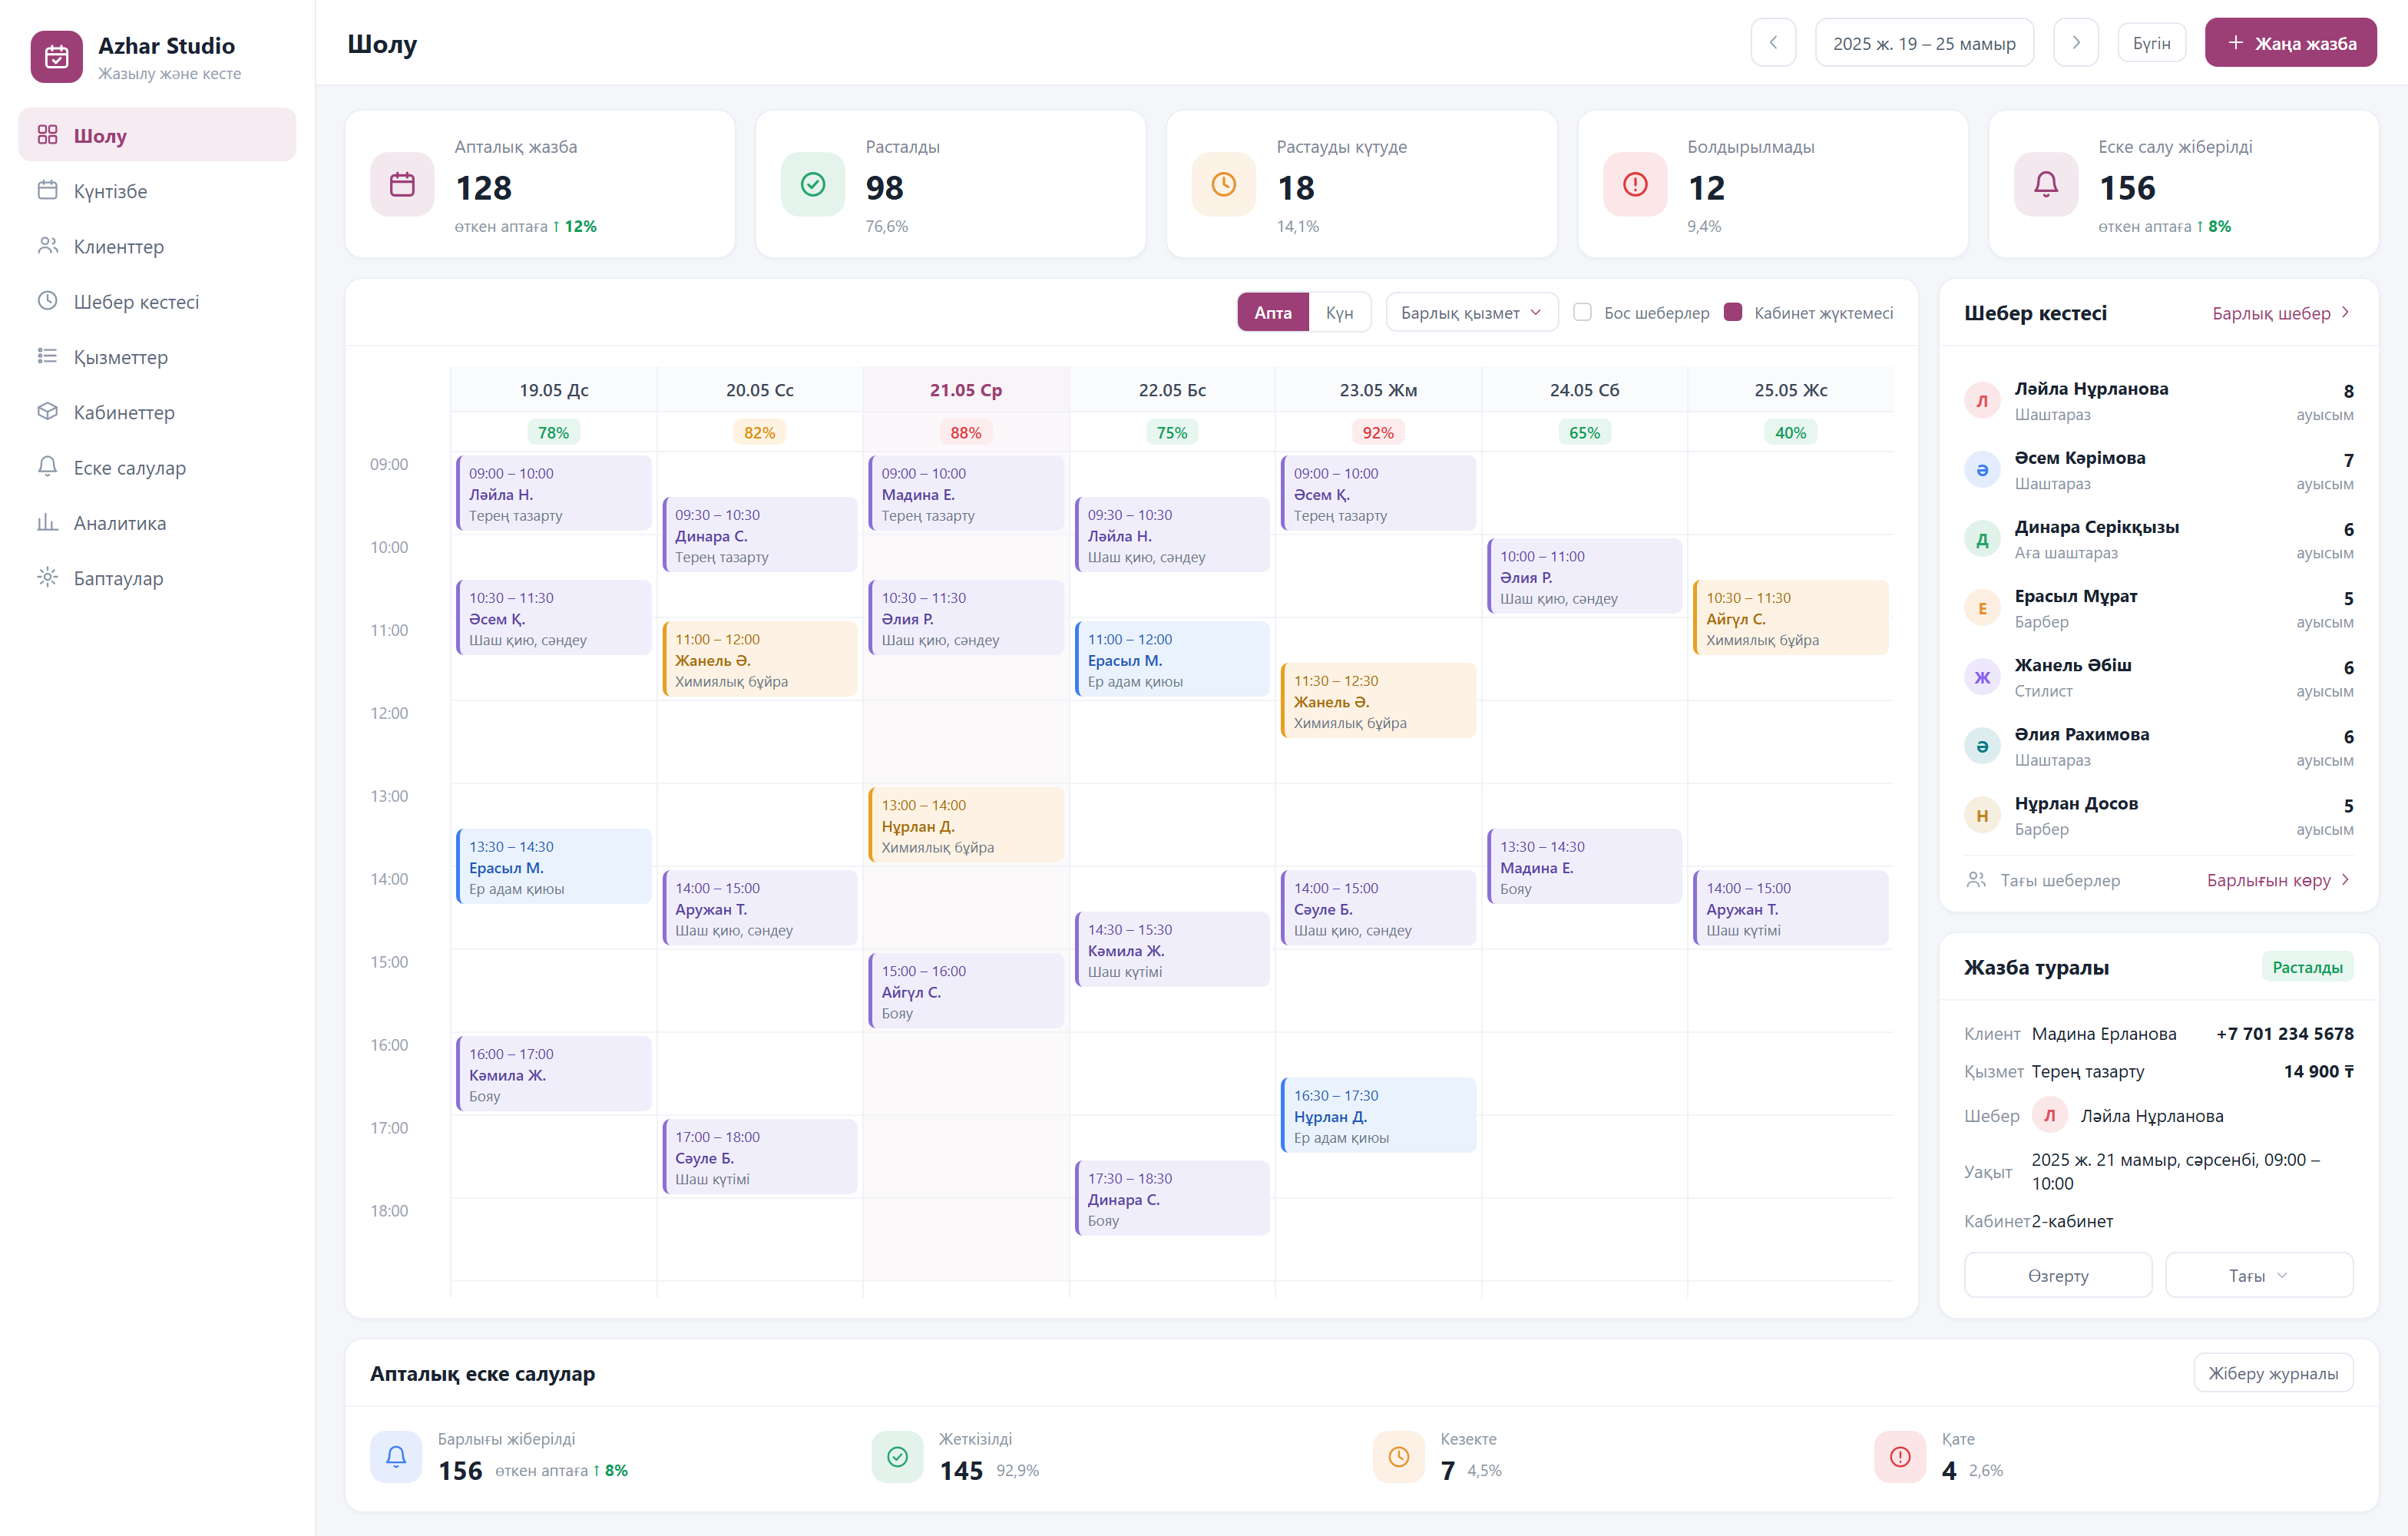Open the week date range picker

(x=1923, y=43)
